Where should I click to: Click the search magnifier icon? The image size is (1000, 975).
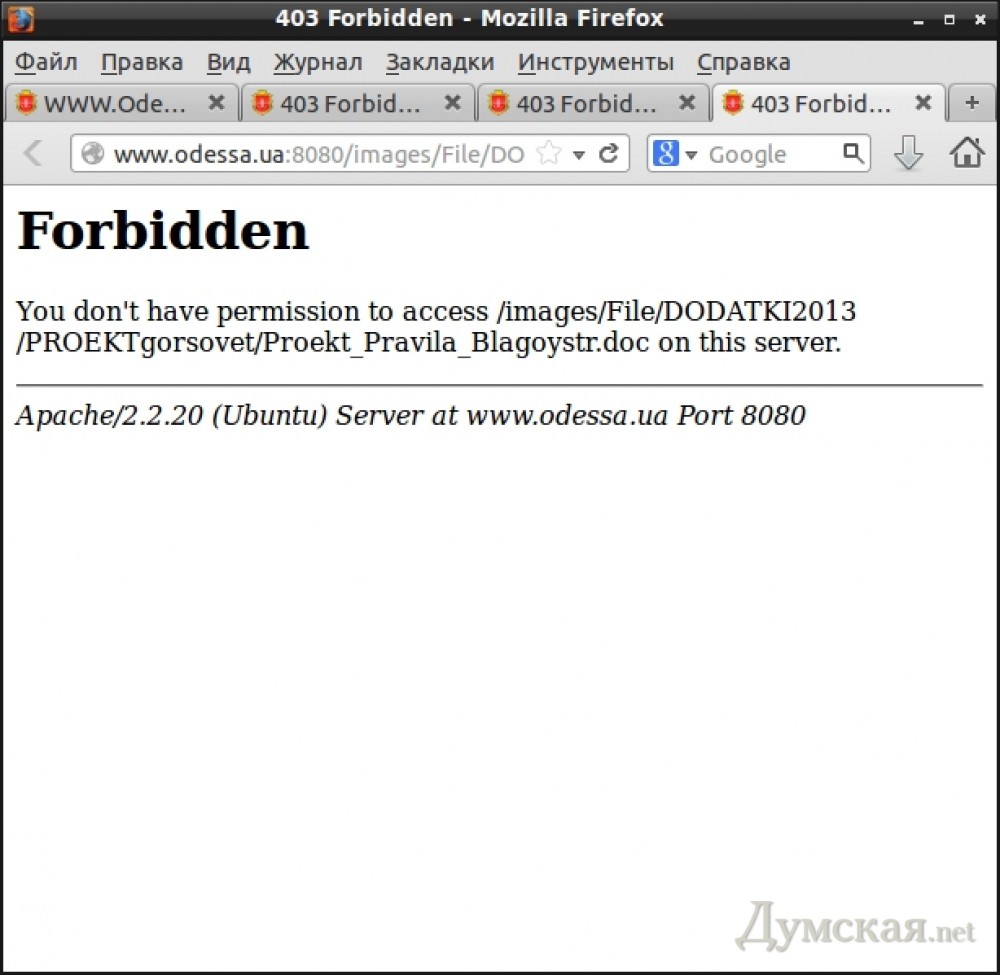[x=852, y=153]
